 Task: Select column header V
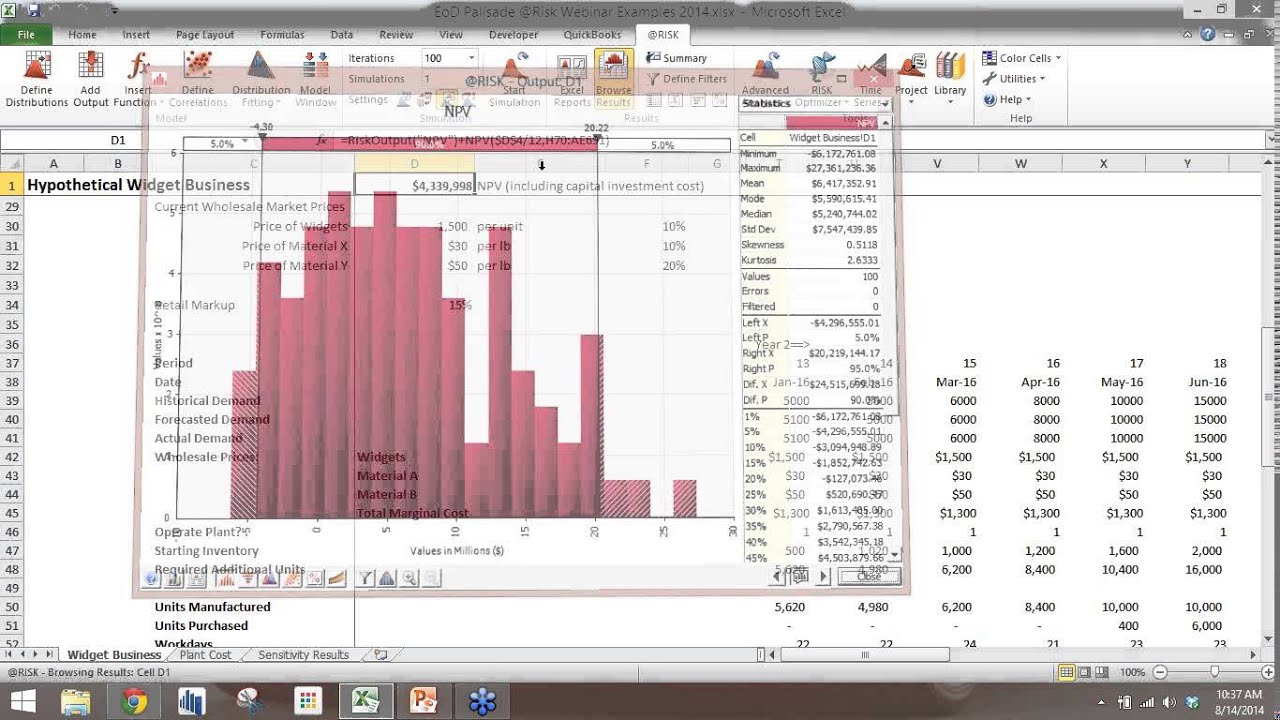pos(937,164)
